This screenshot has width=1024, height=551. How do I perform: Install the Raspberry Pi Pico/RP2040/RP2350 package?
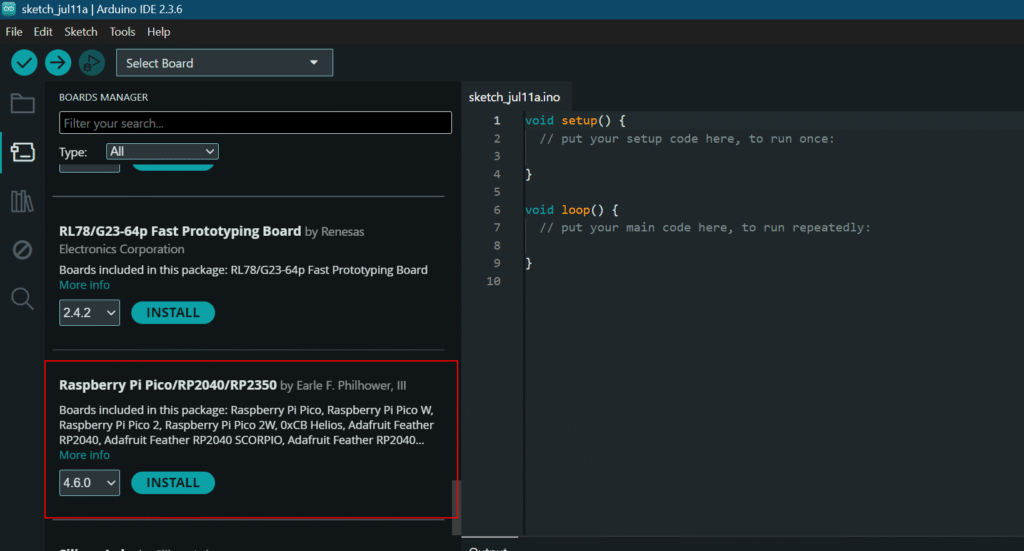point(173,483)
